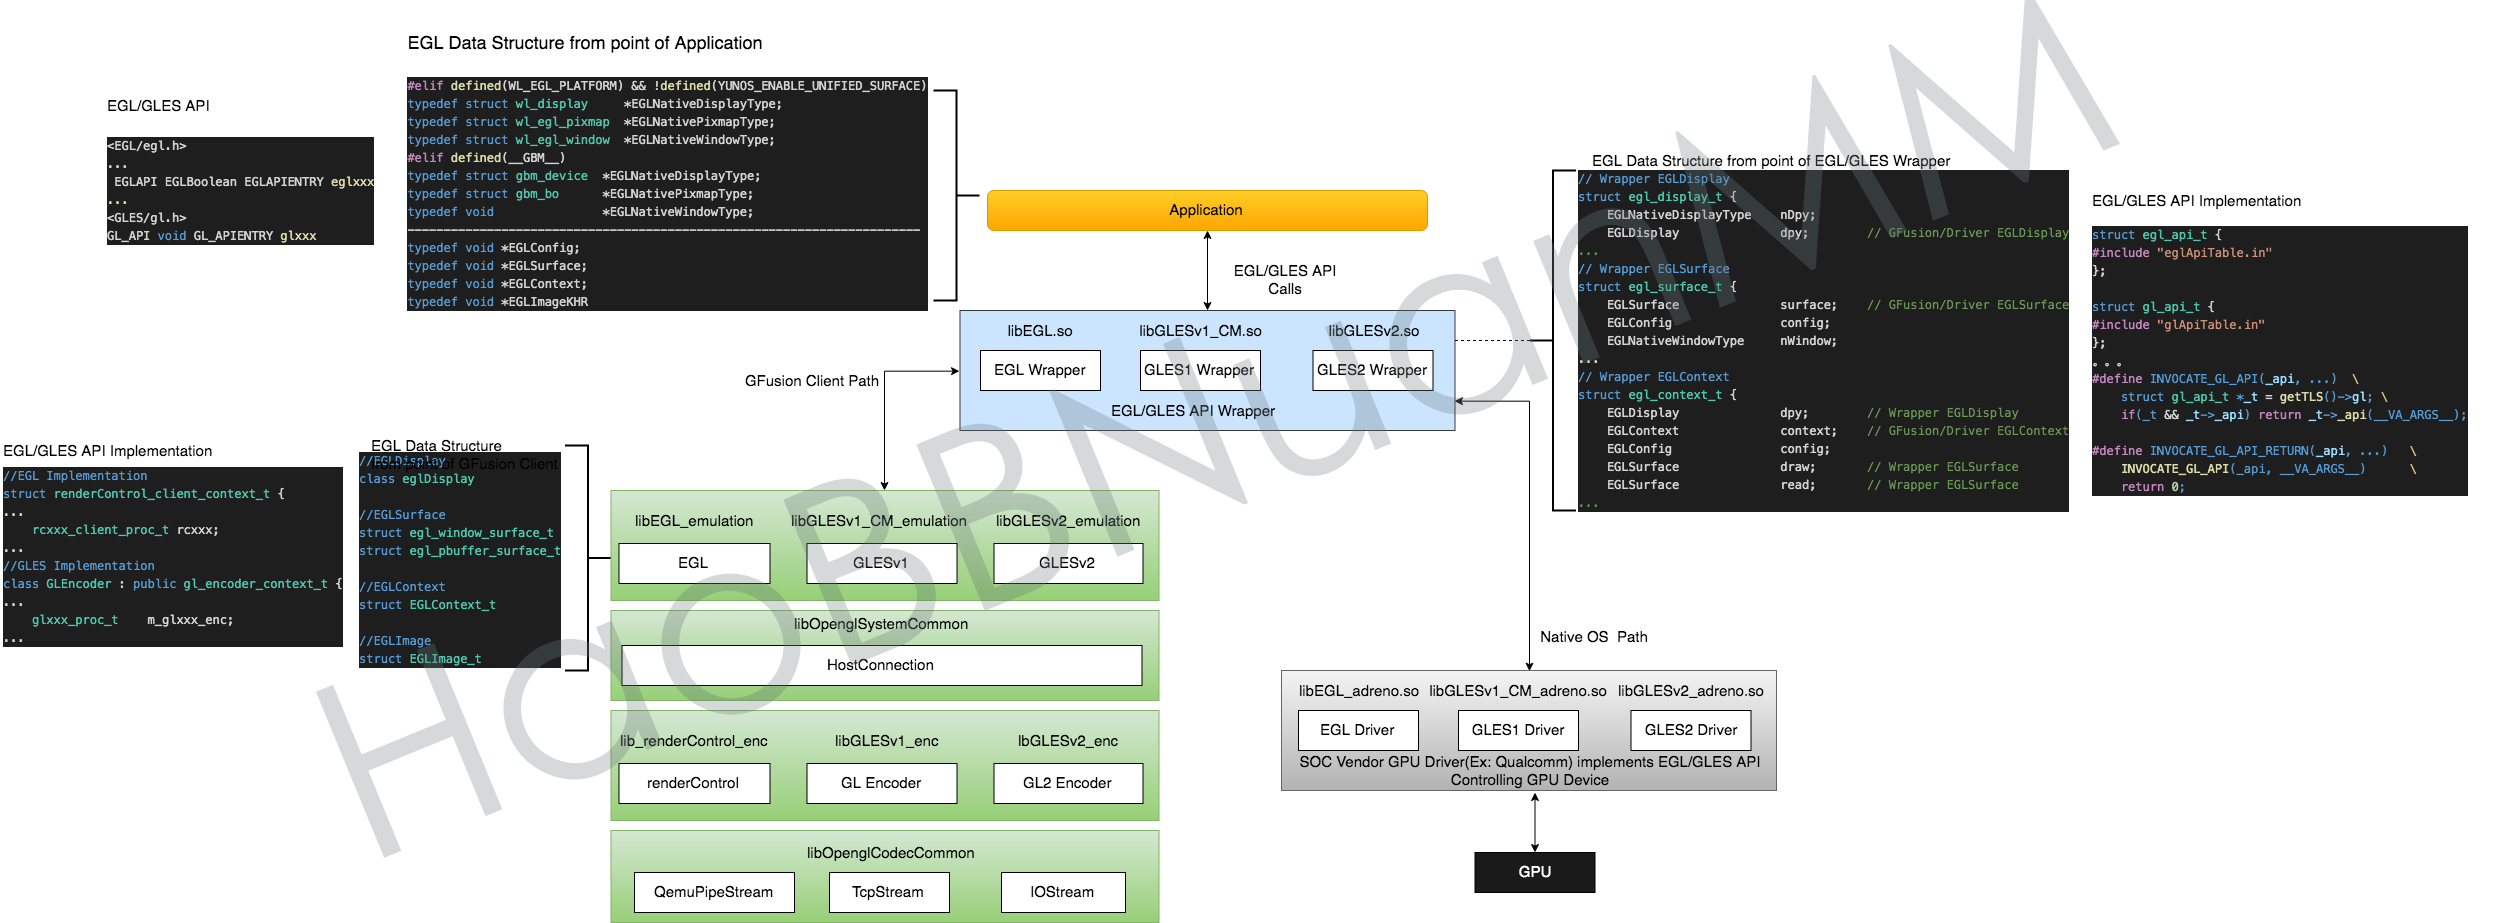Select the EGL box under libEGL_emulation
2511x923 pixels.
tap(694, 562)
